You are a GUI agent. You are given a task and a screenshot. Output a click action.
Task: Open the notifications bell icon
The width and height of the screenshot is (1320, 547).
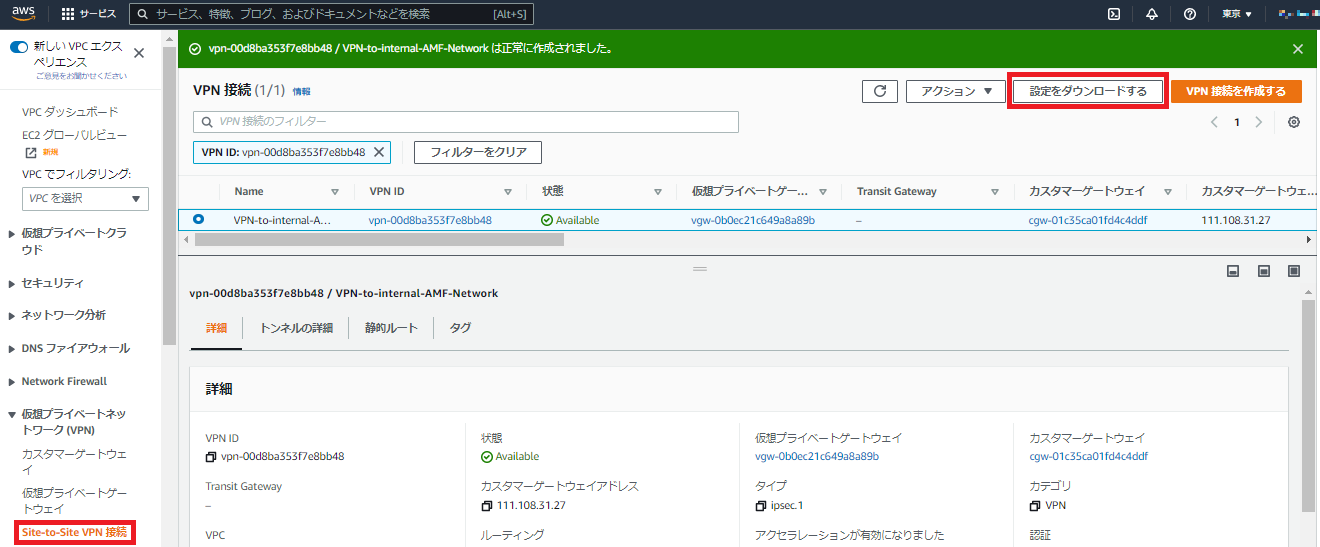(x=1151, y=14)
